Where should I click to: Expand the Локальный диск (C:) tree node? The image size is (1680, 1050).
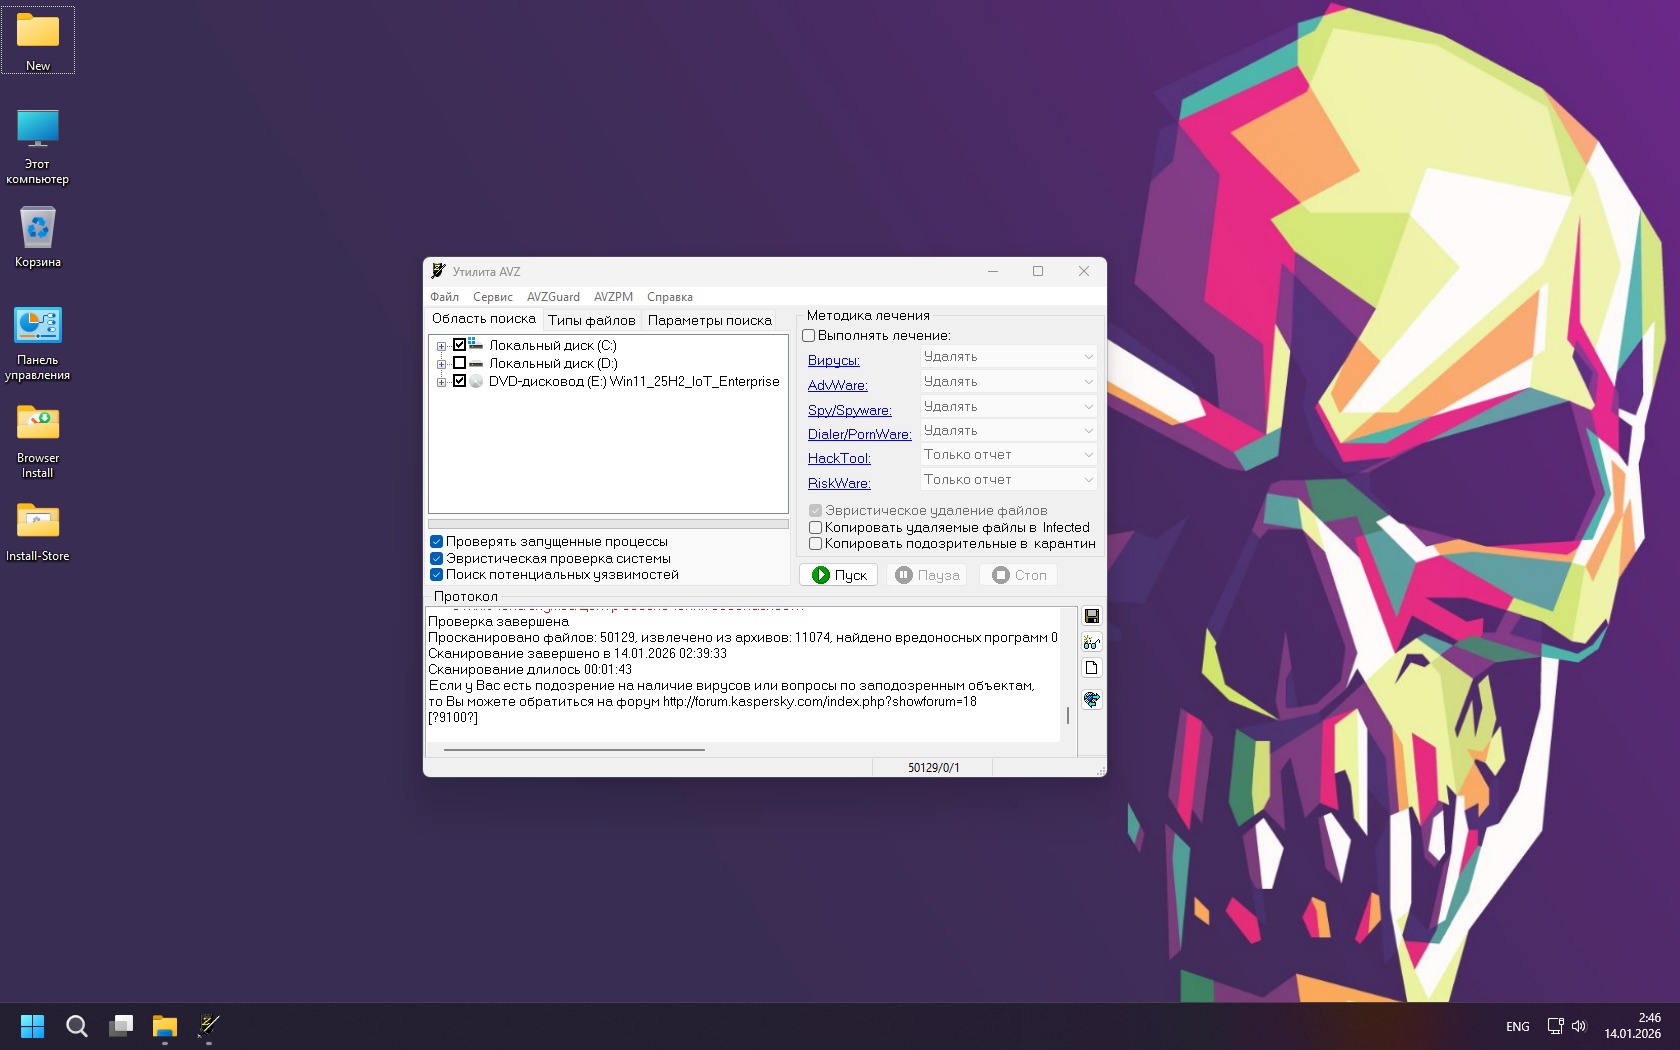pos(441,346)
